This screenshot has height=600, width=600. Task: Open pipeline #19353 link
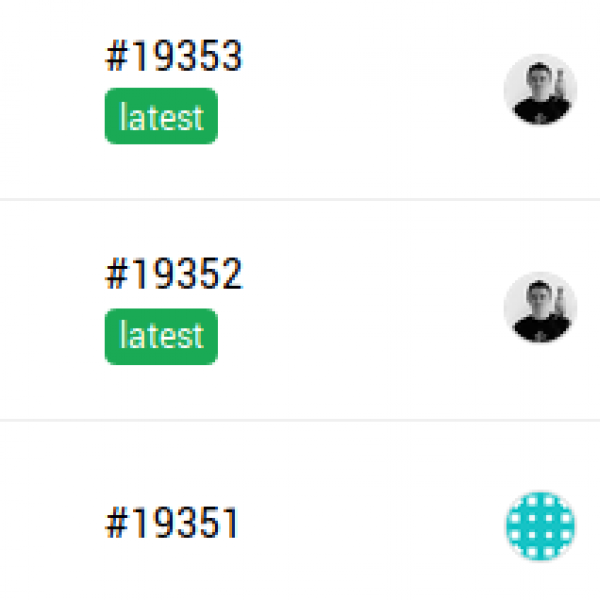173,57
